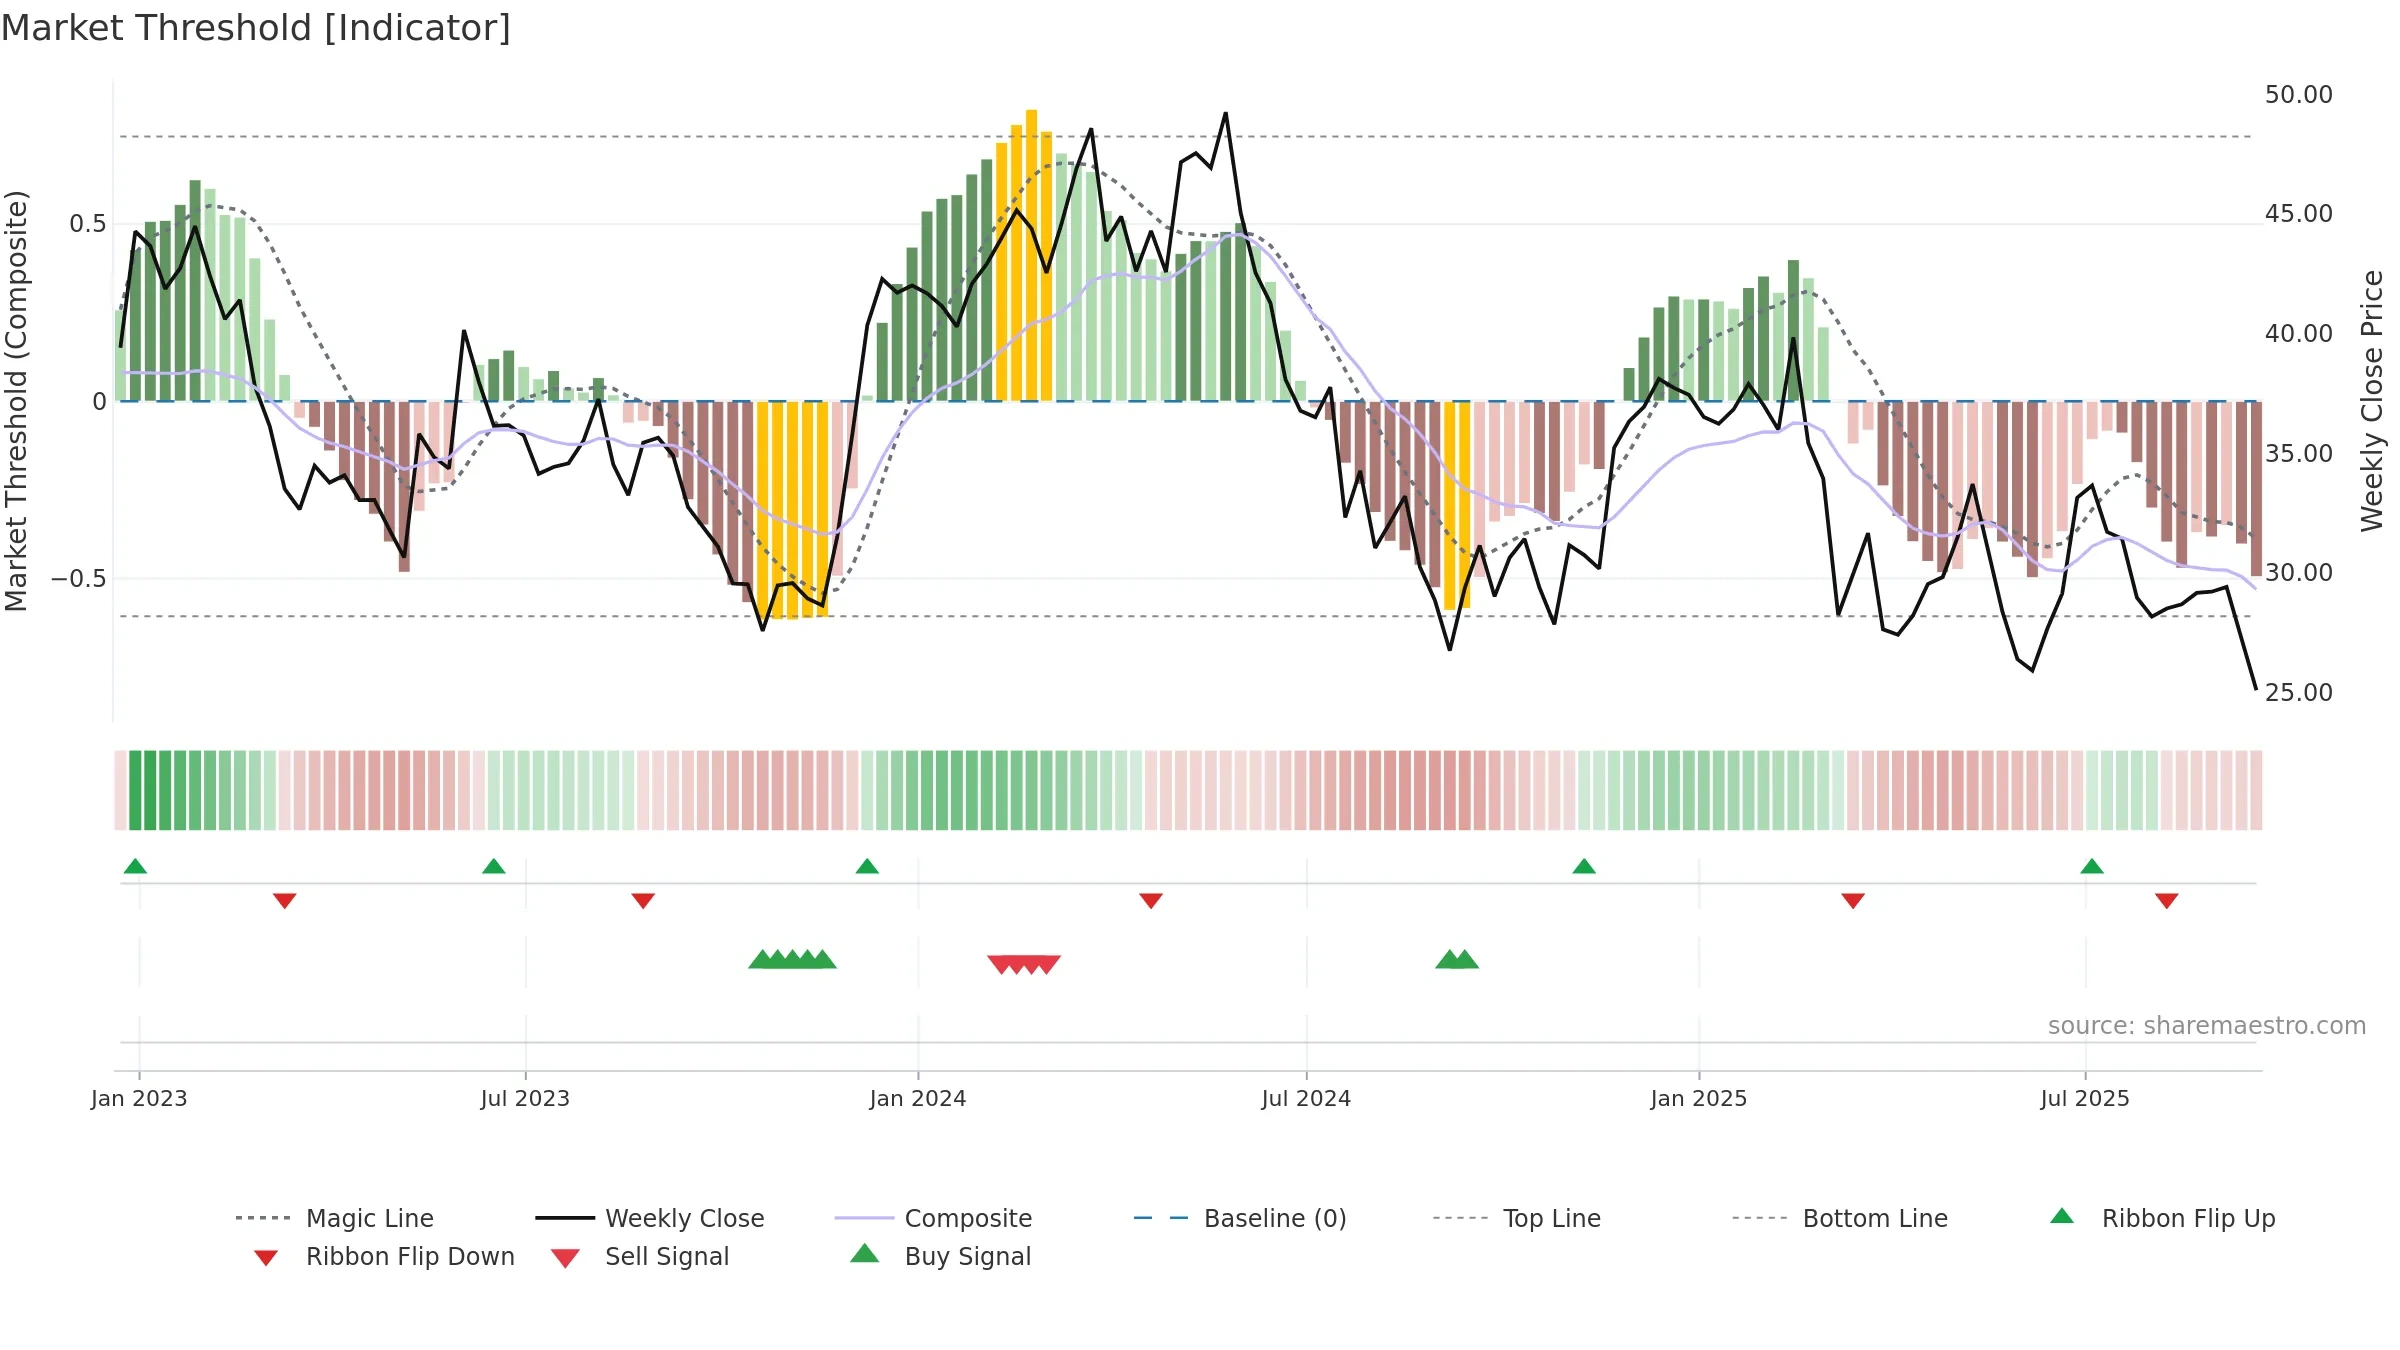Click the 30.00 price axis label
Screen dimensions: 2400x1350
point(2298,573)
